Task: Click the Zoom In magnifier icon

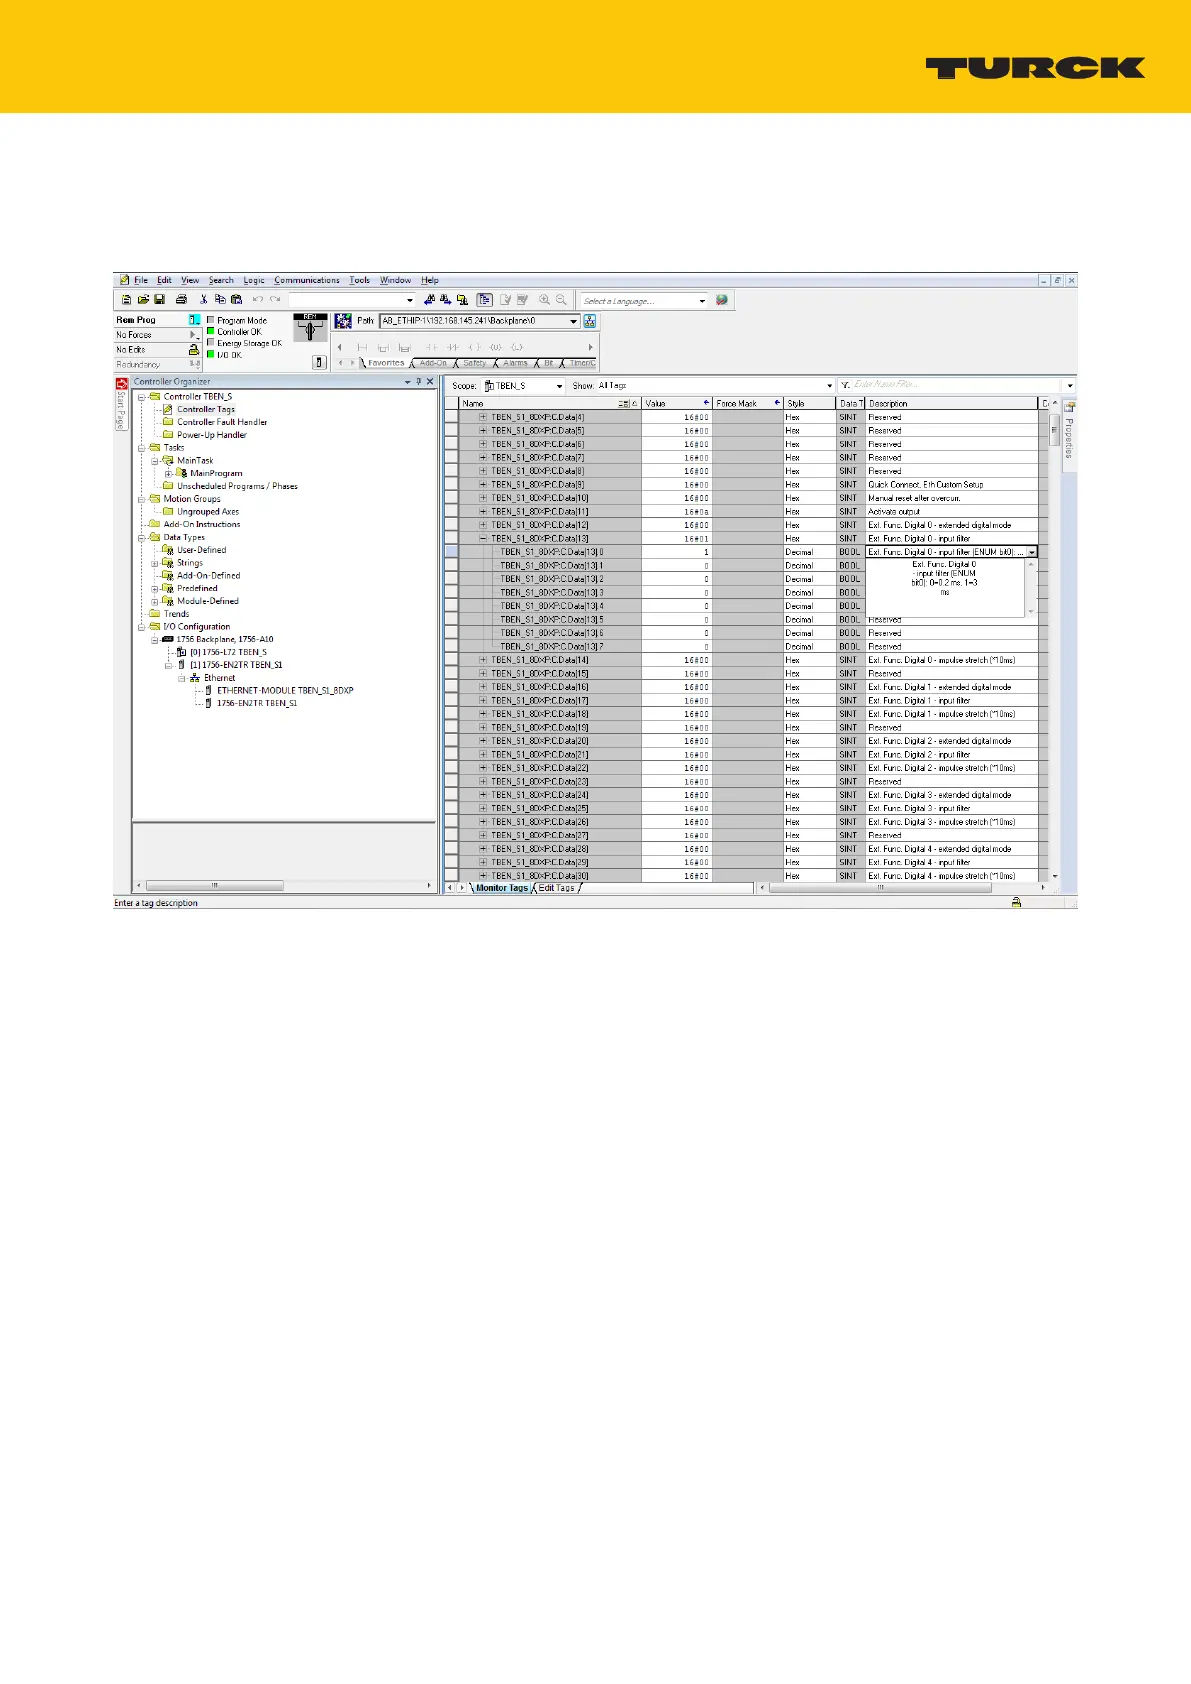Action: 543,299
